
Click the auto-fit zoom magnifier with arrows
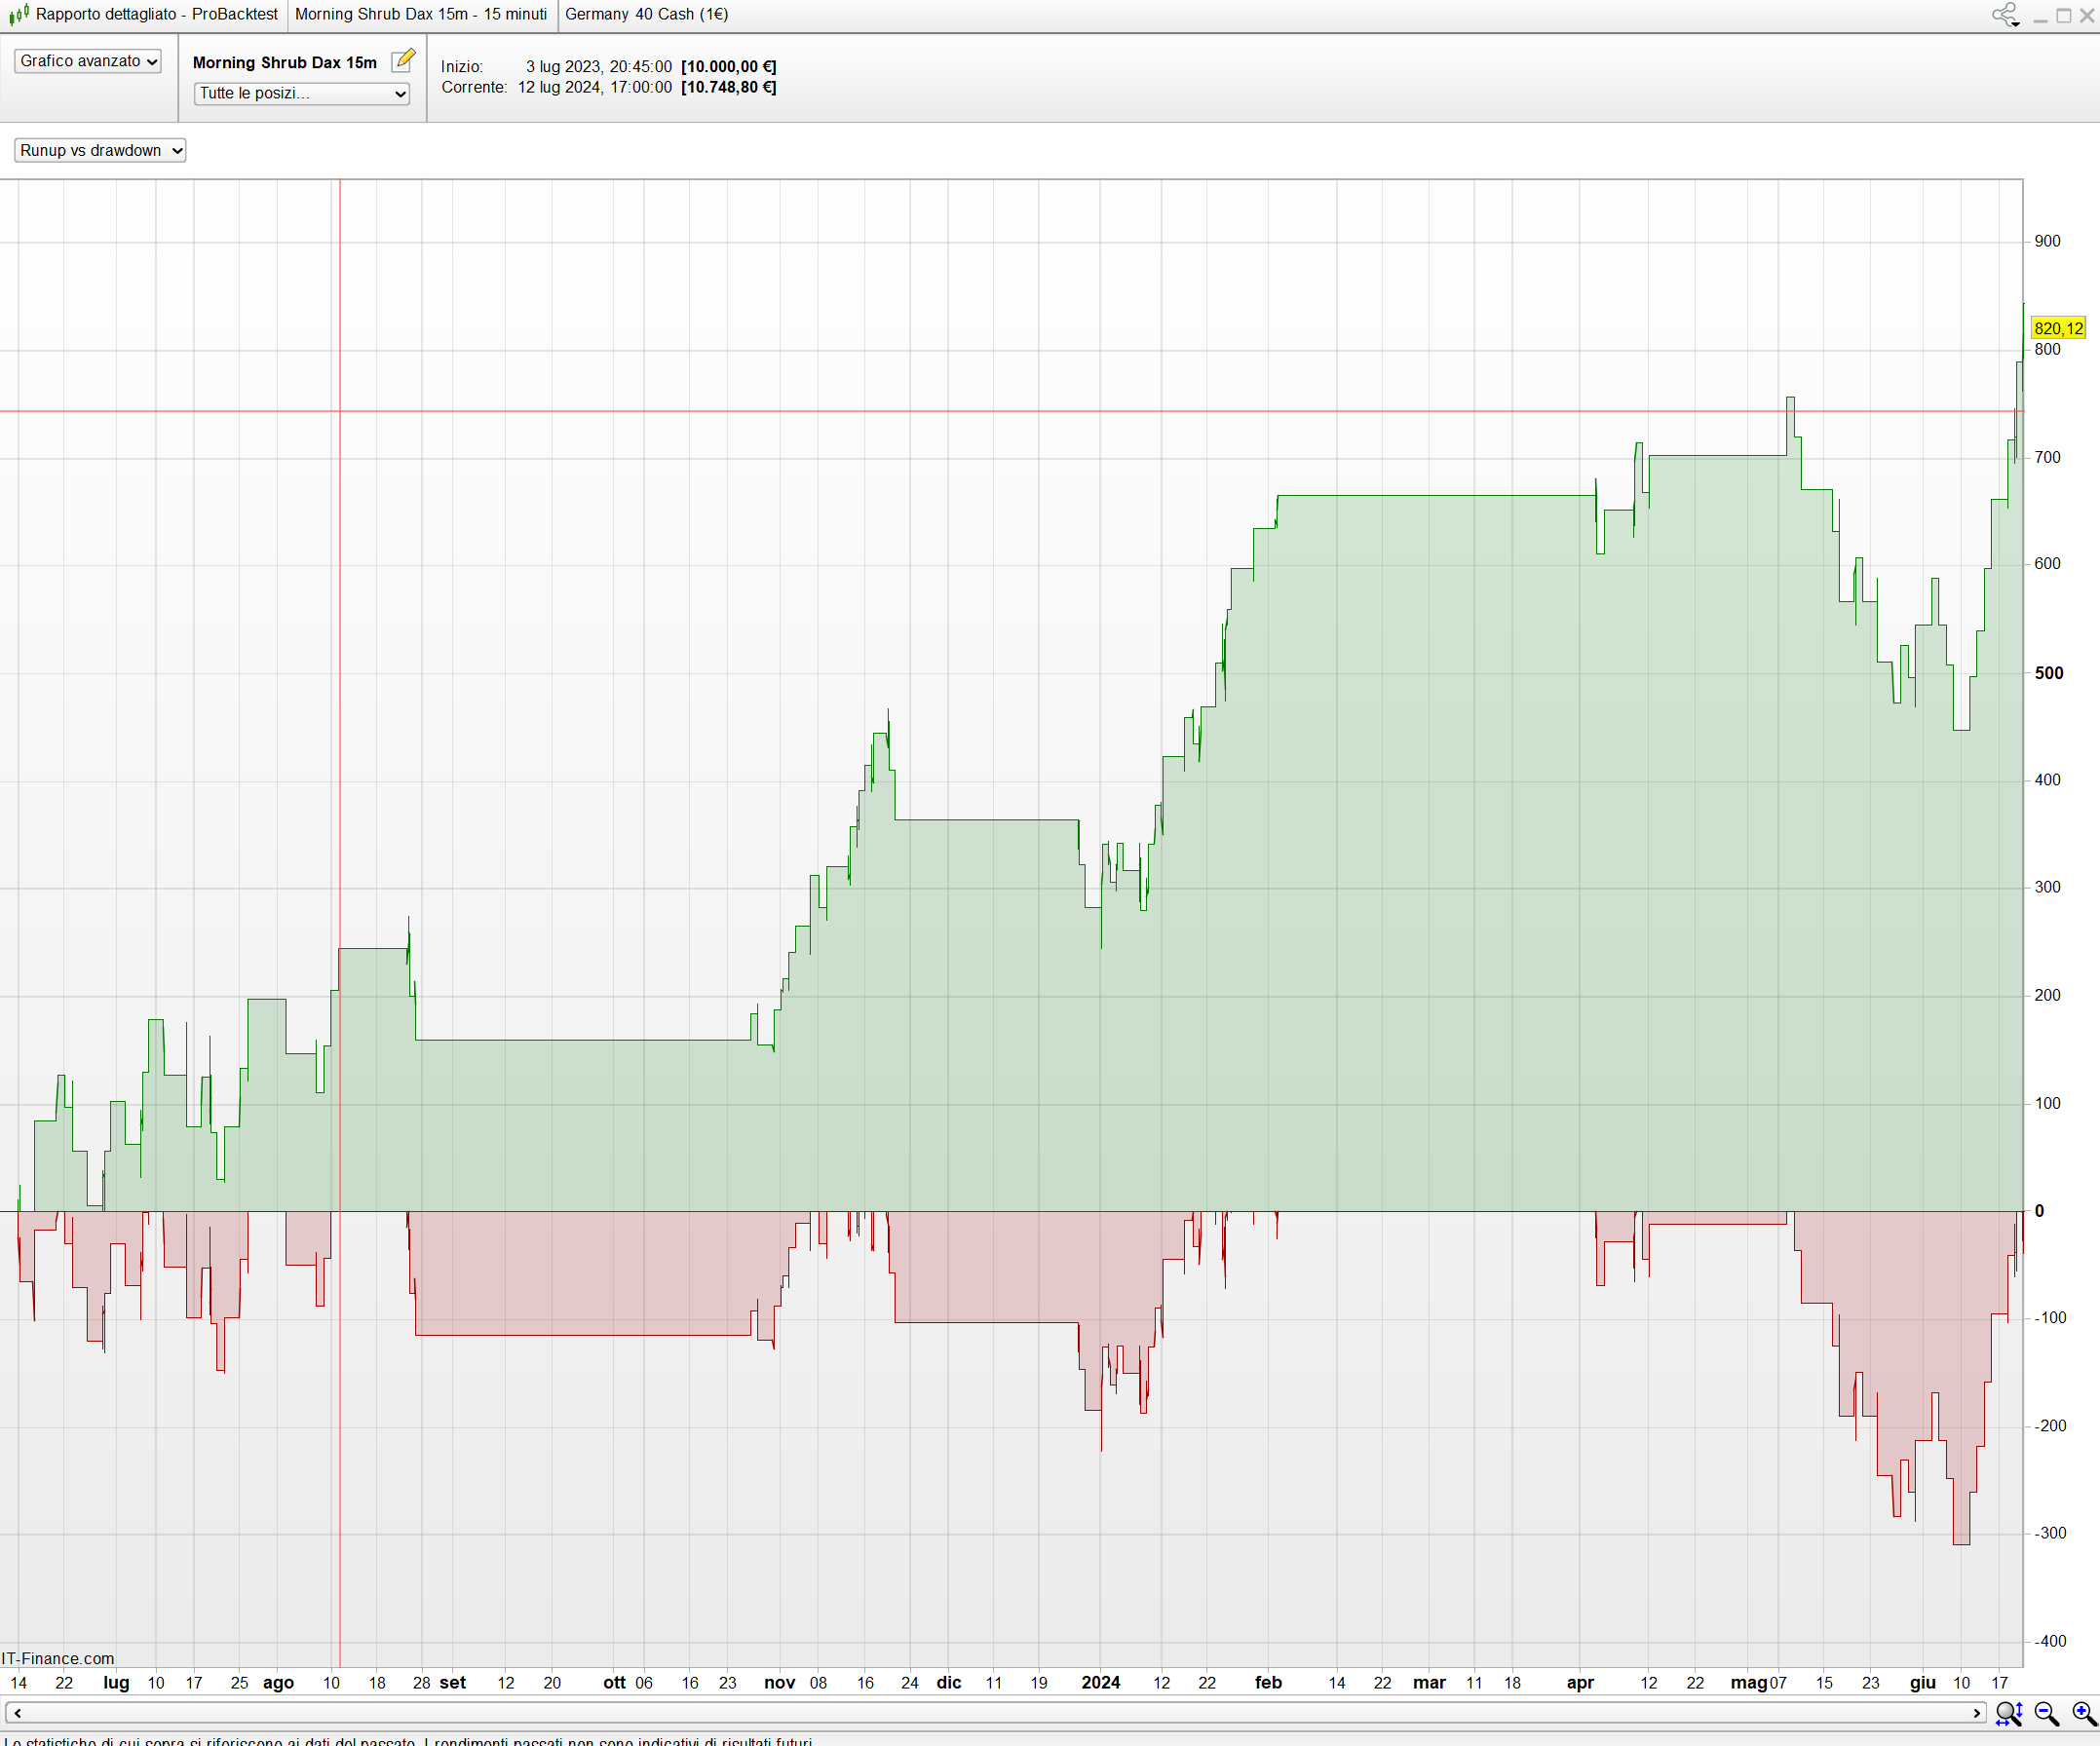[2008, 1714]
